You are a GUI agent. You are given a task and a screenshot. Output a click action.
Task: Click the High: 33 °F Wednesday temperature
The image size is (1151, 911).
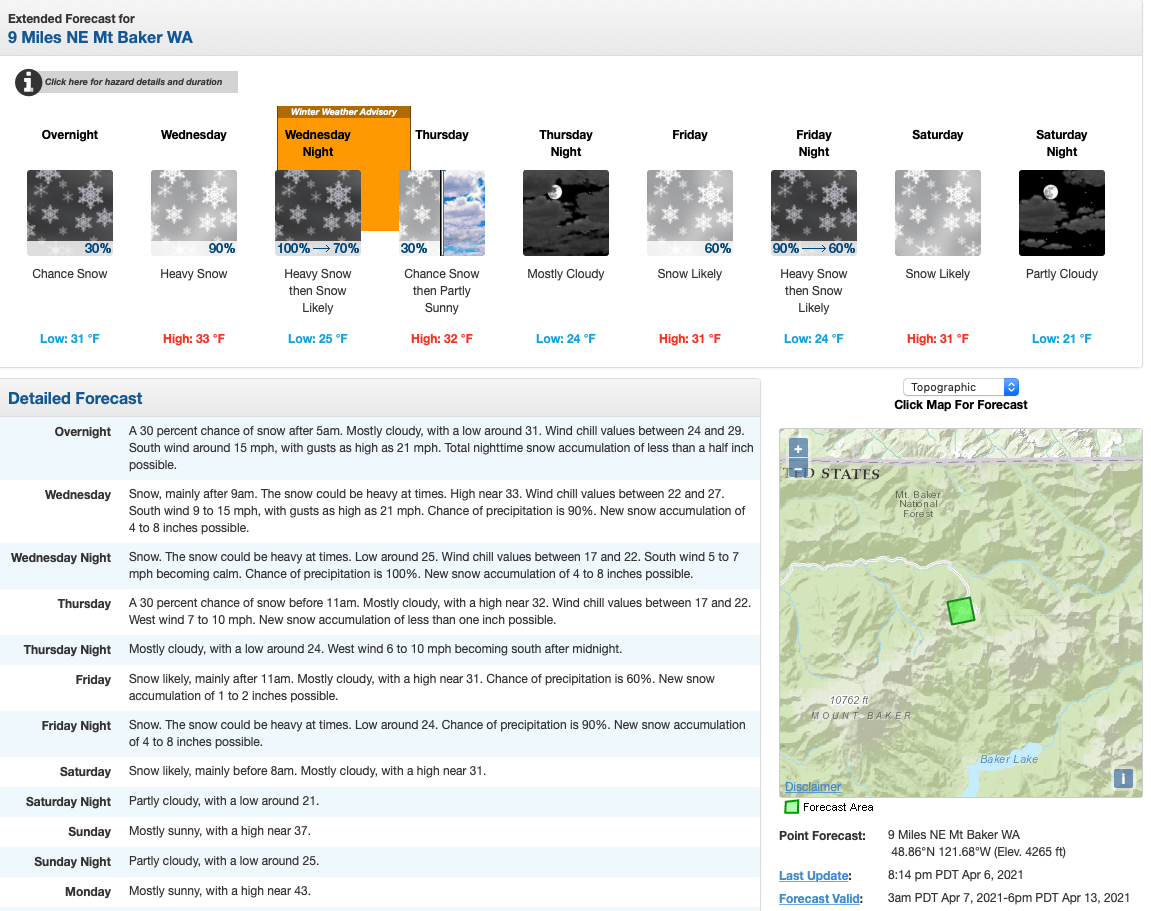pyautogui.click(x=194, y=338)
